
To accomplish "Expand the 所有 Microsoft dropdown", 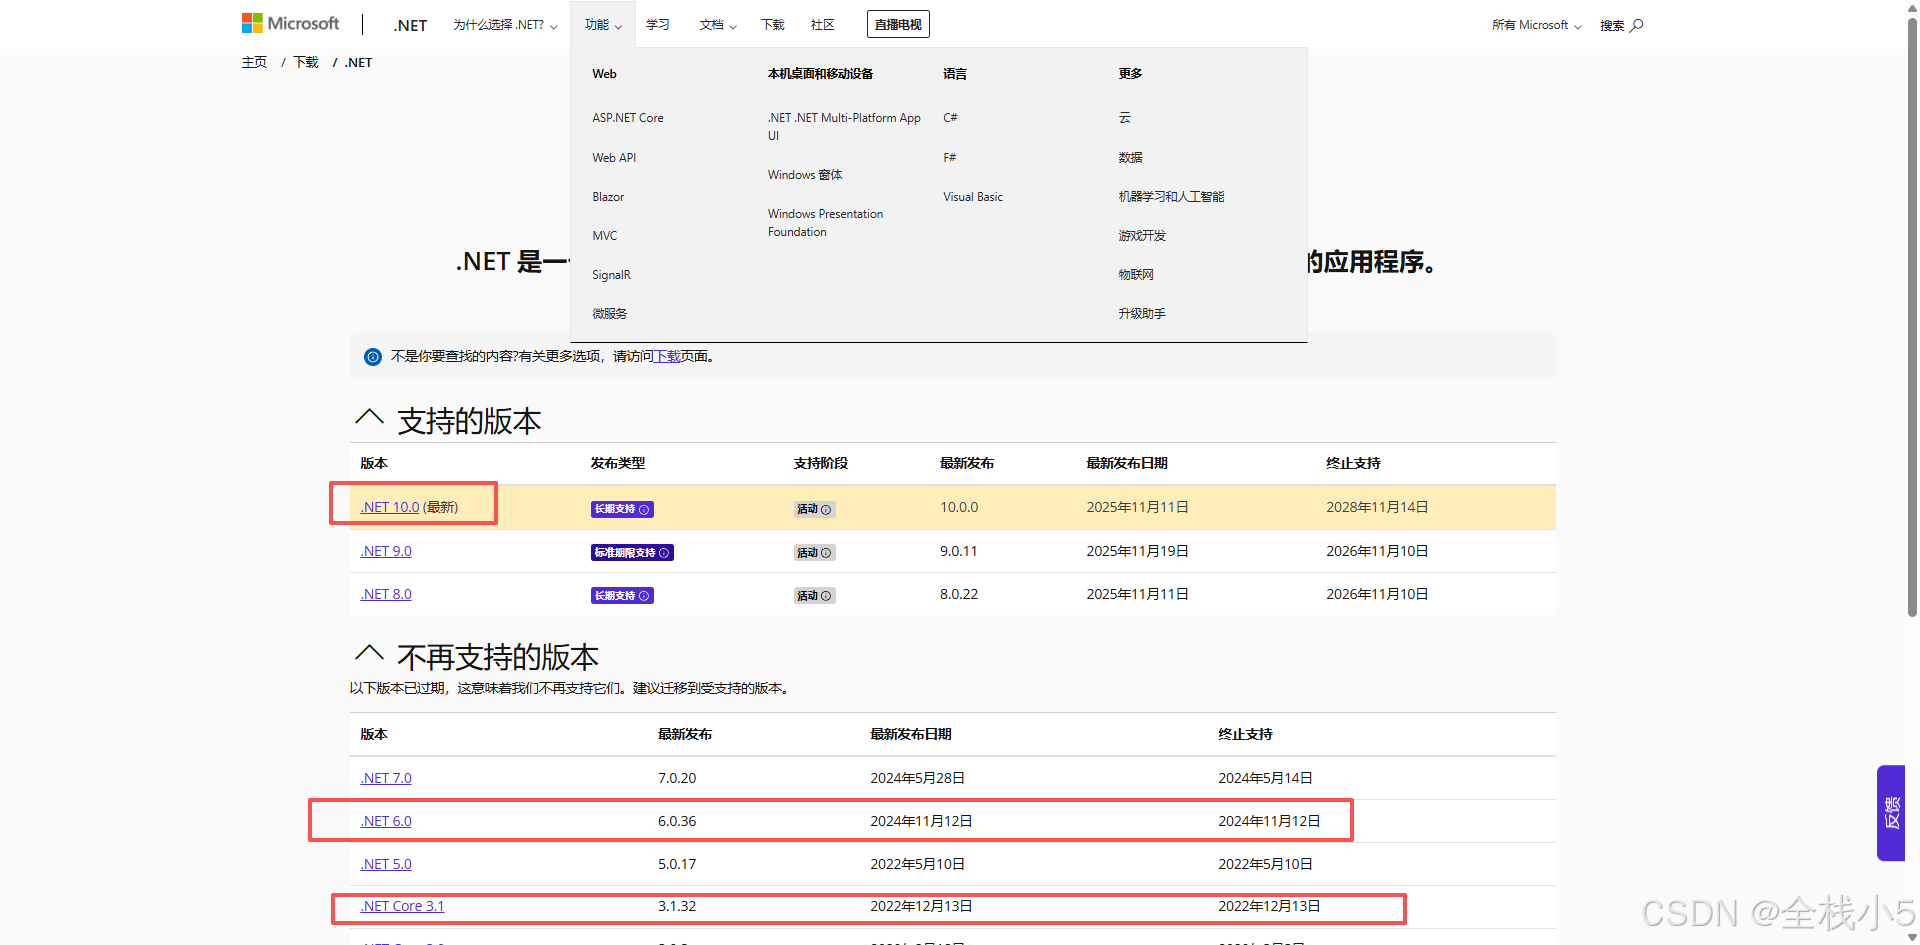I will tap(1536, 25).
